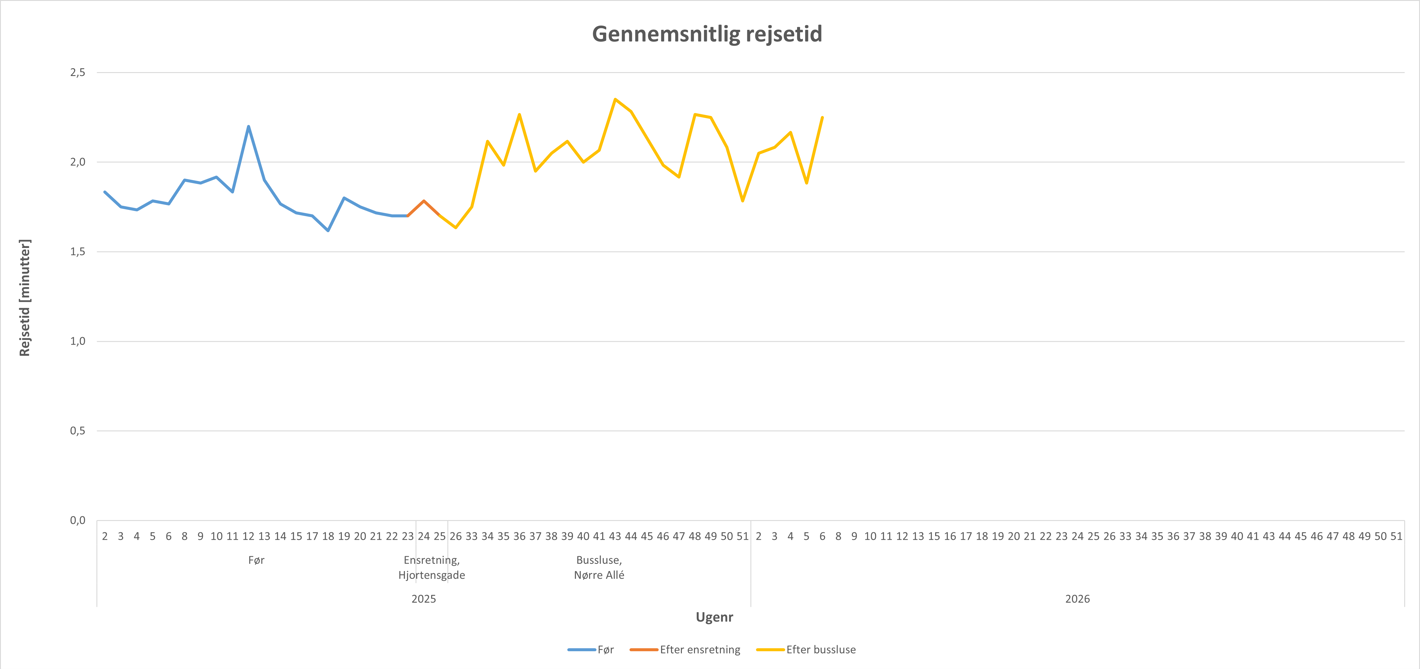
Task: Click the orange line peak at week 24
Action: [x=424, y=201]
